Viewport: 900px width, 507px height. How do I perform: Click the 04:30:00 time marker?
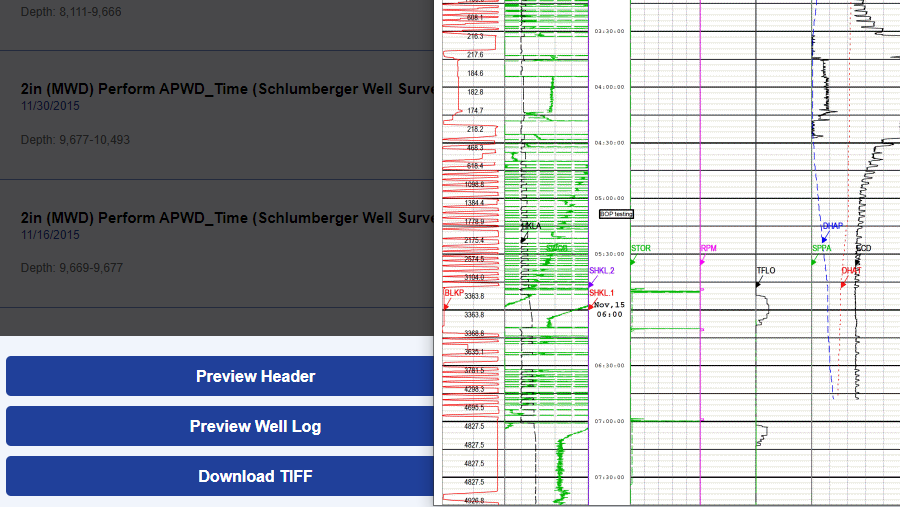tap(609, 142)
